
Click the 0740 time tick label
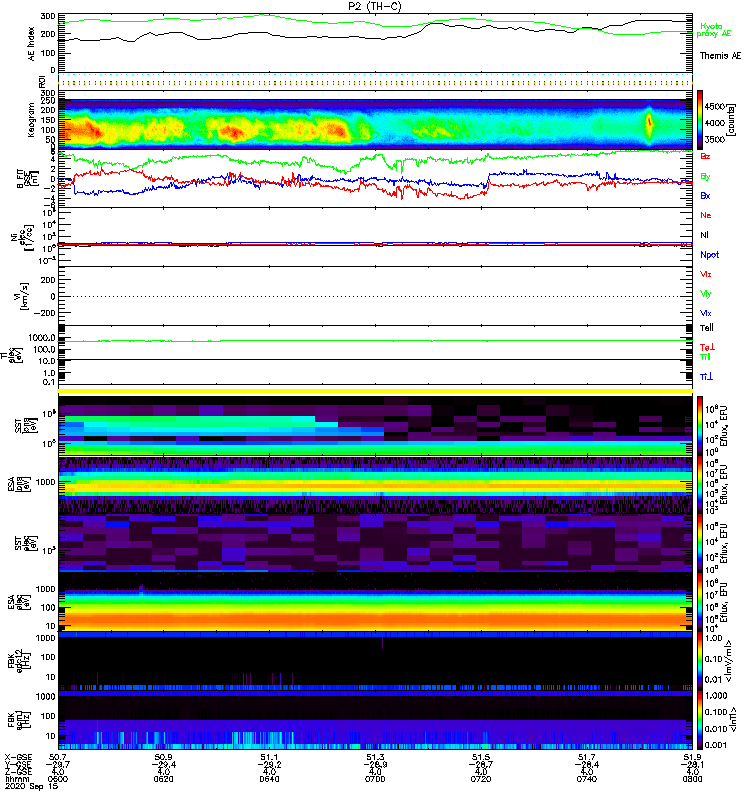tap(587, 779)
